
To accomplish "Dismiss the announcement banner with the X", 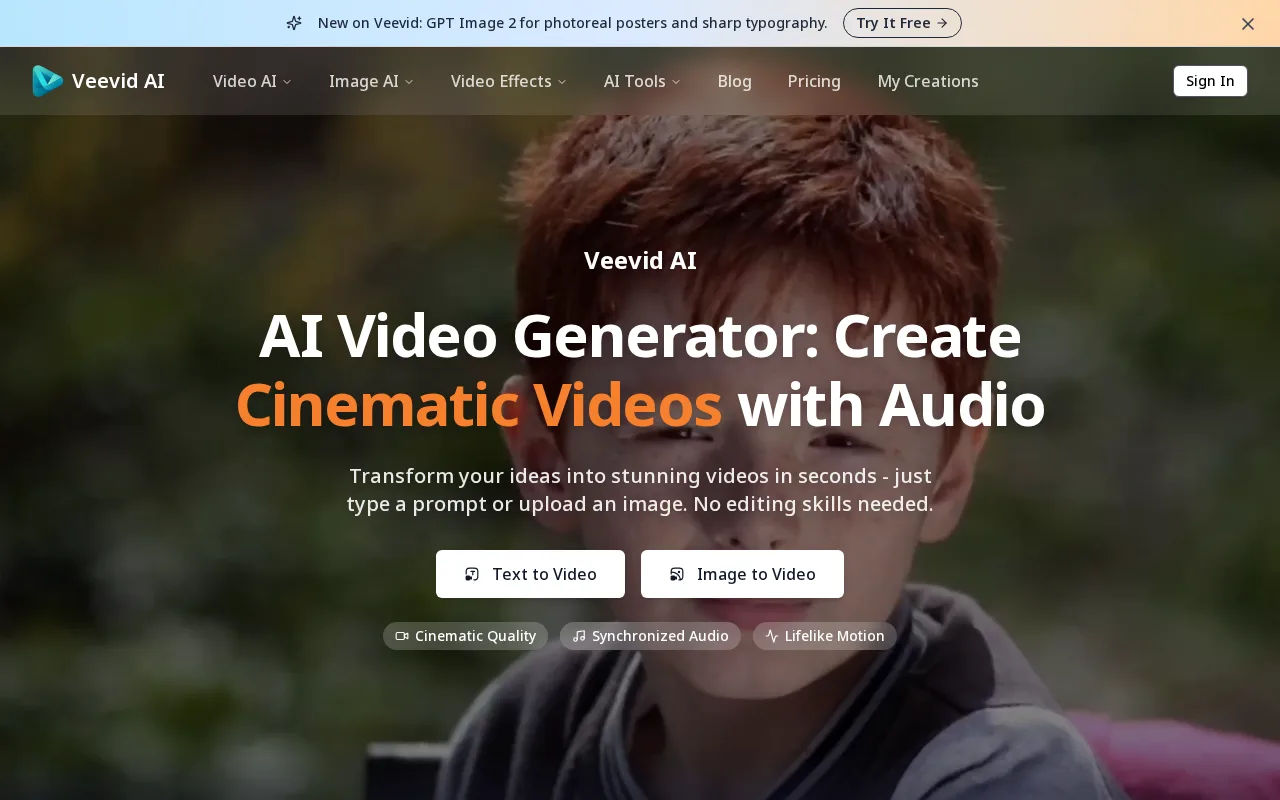I will click(x=1248, y=24).
